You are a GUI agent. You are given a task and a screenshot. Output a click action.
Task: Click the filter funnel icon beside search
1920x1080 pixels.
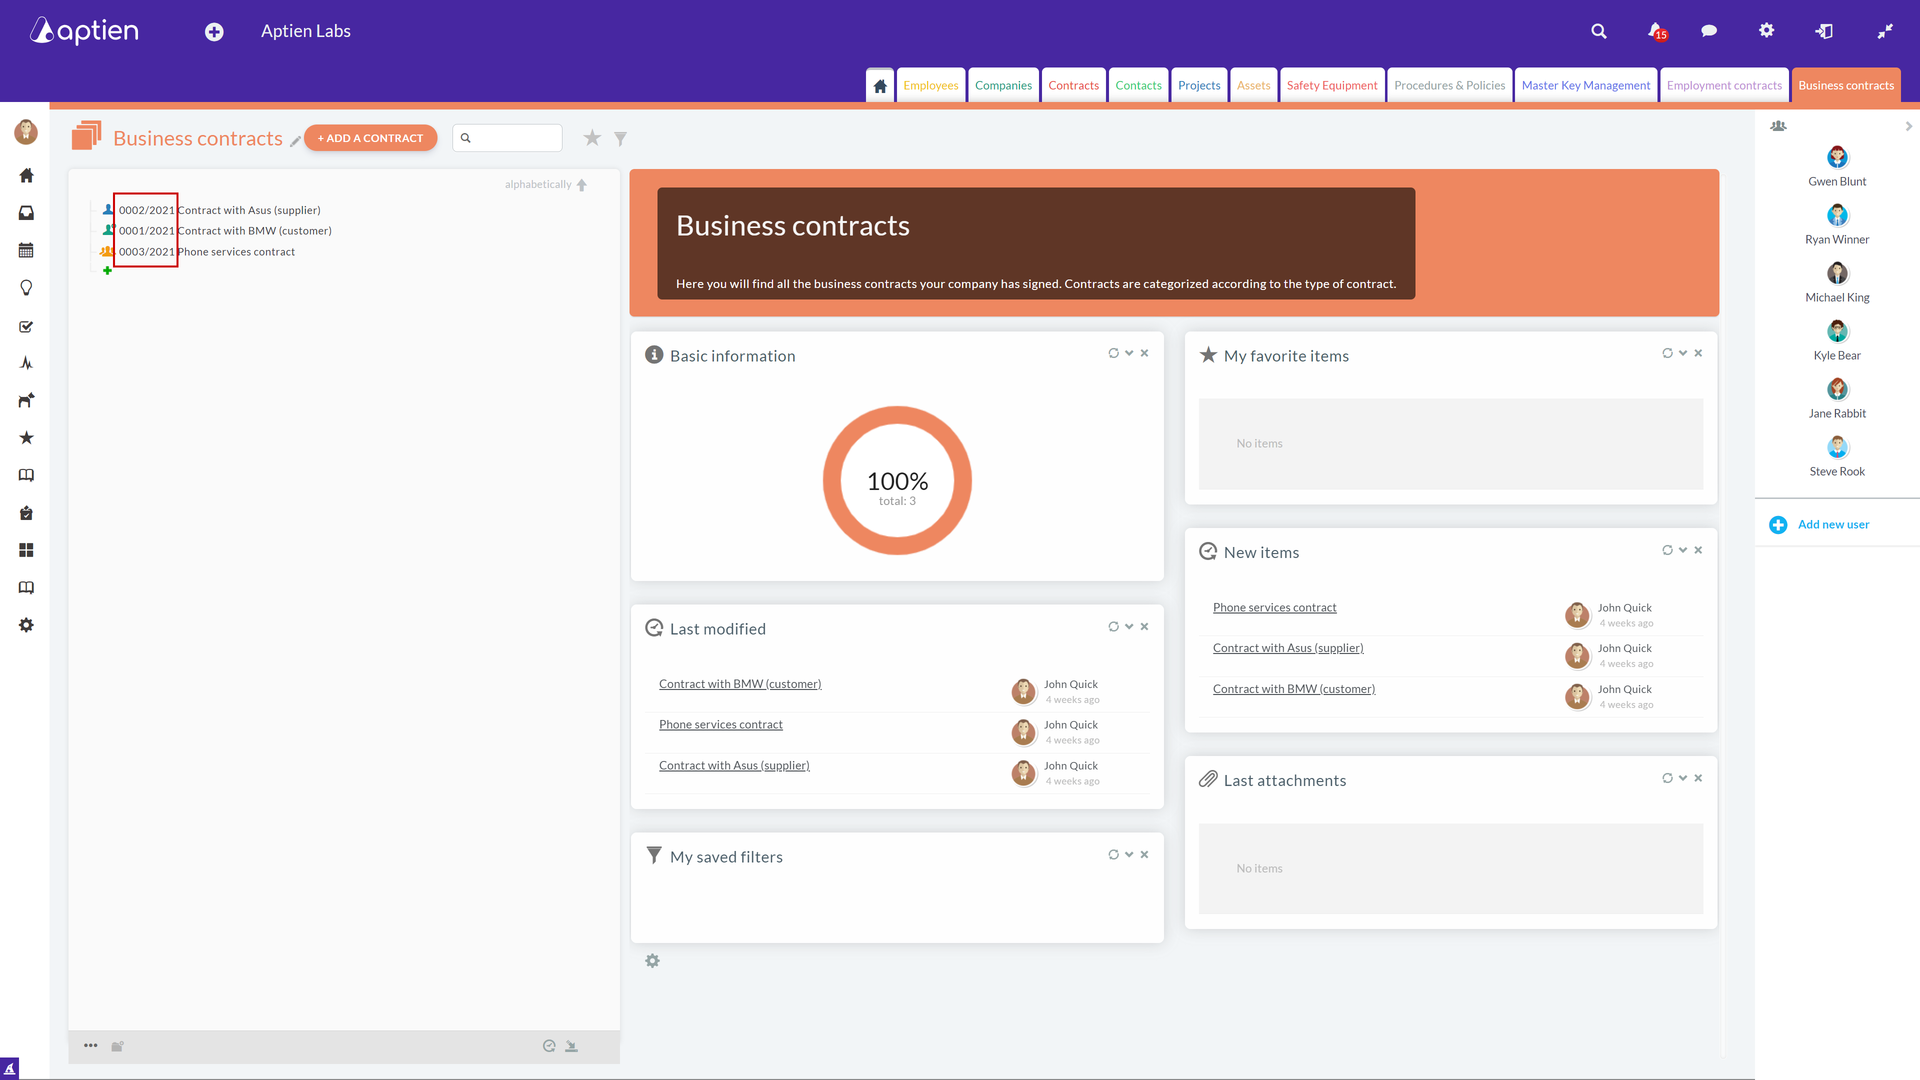tap(620, 138)
